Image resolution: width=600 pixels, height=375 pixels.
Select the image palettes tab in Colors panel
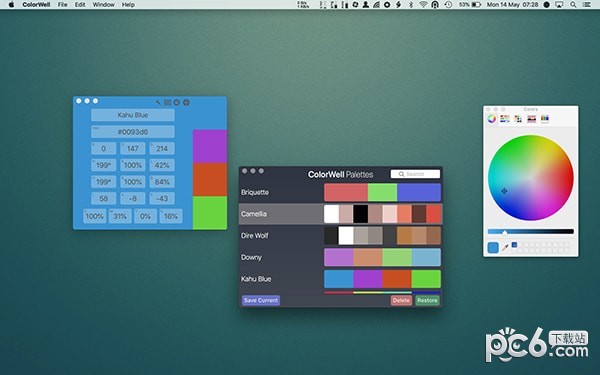[531, 119]
